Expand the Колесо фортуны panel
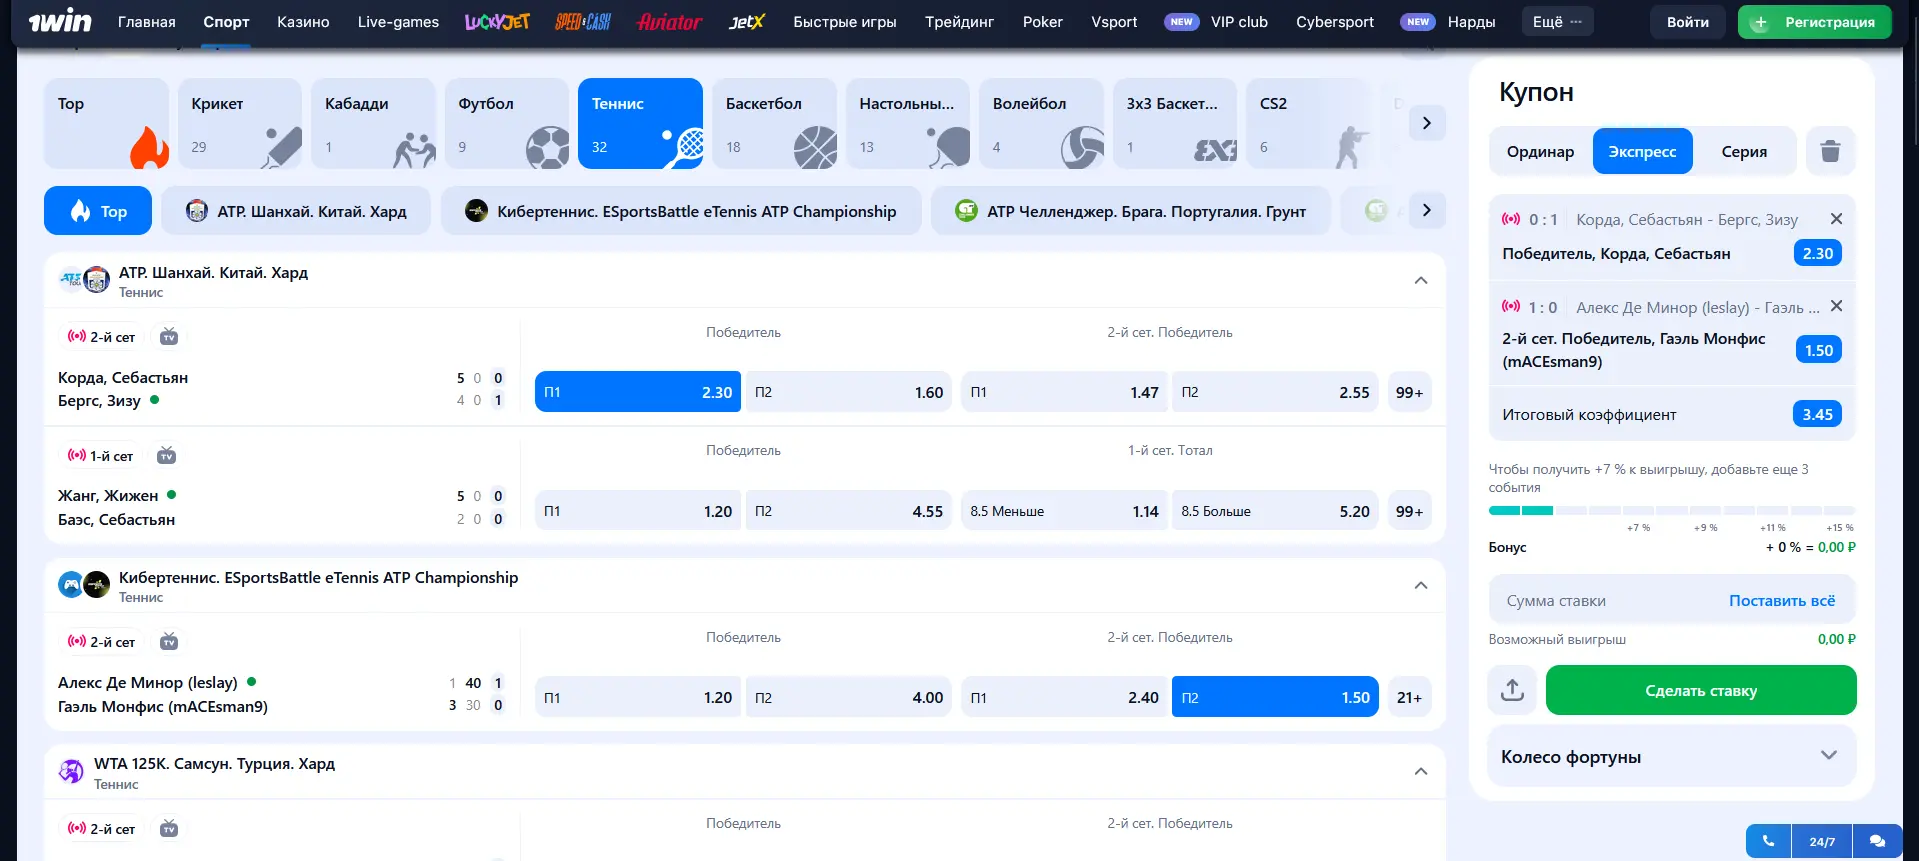 [x=1672, y=756]
